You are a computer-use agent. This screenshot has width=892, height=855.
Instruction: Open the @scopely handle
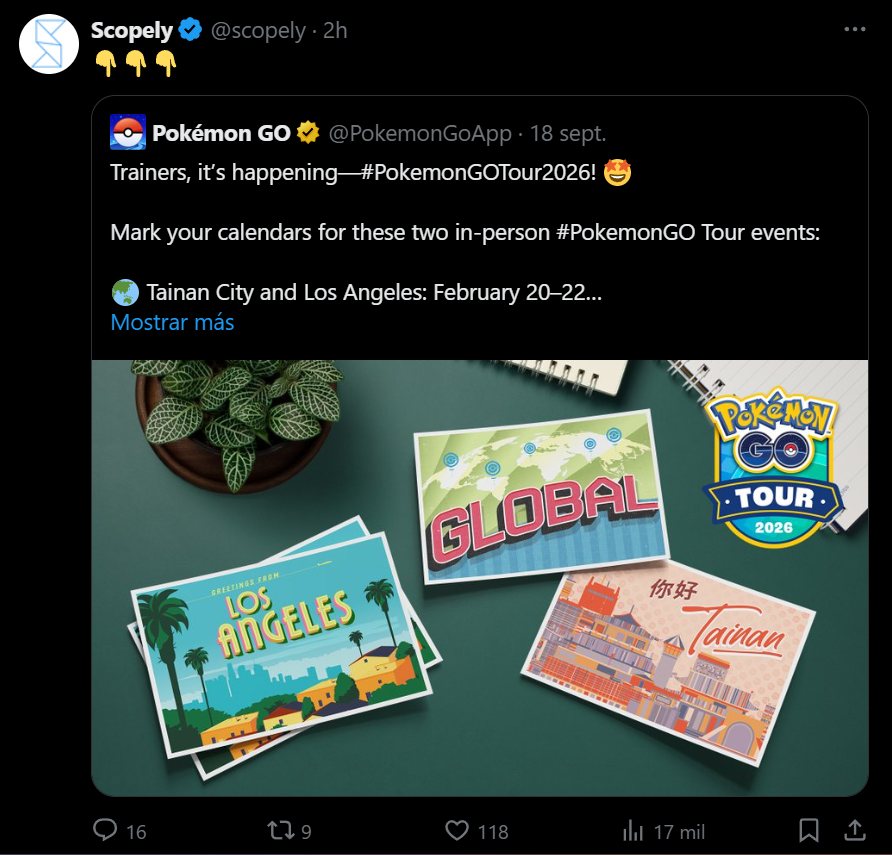(x=257, y=31)
